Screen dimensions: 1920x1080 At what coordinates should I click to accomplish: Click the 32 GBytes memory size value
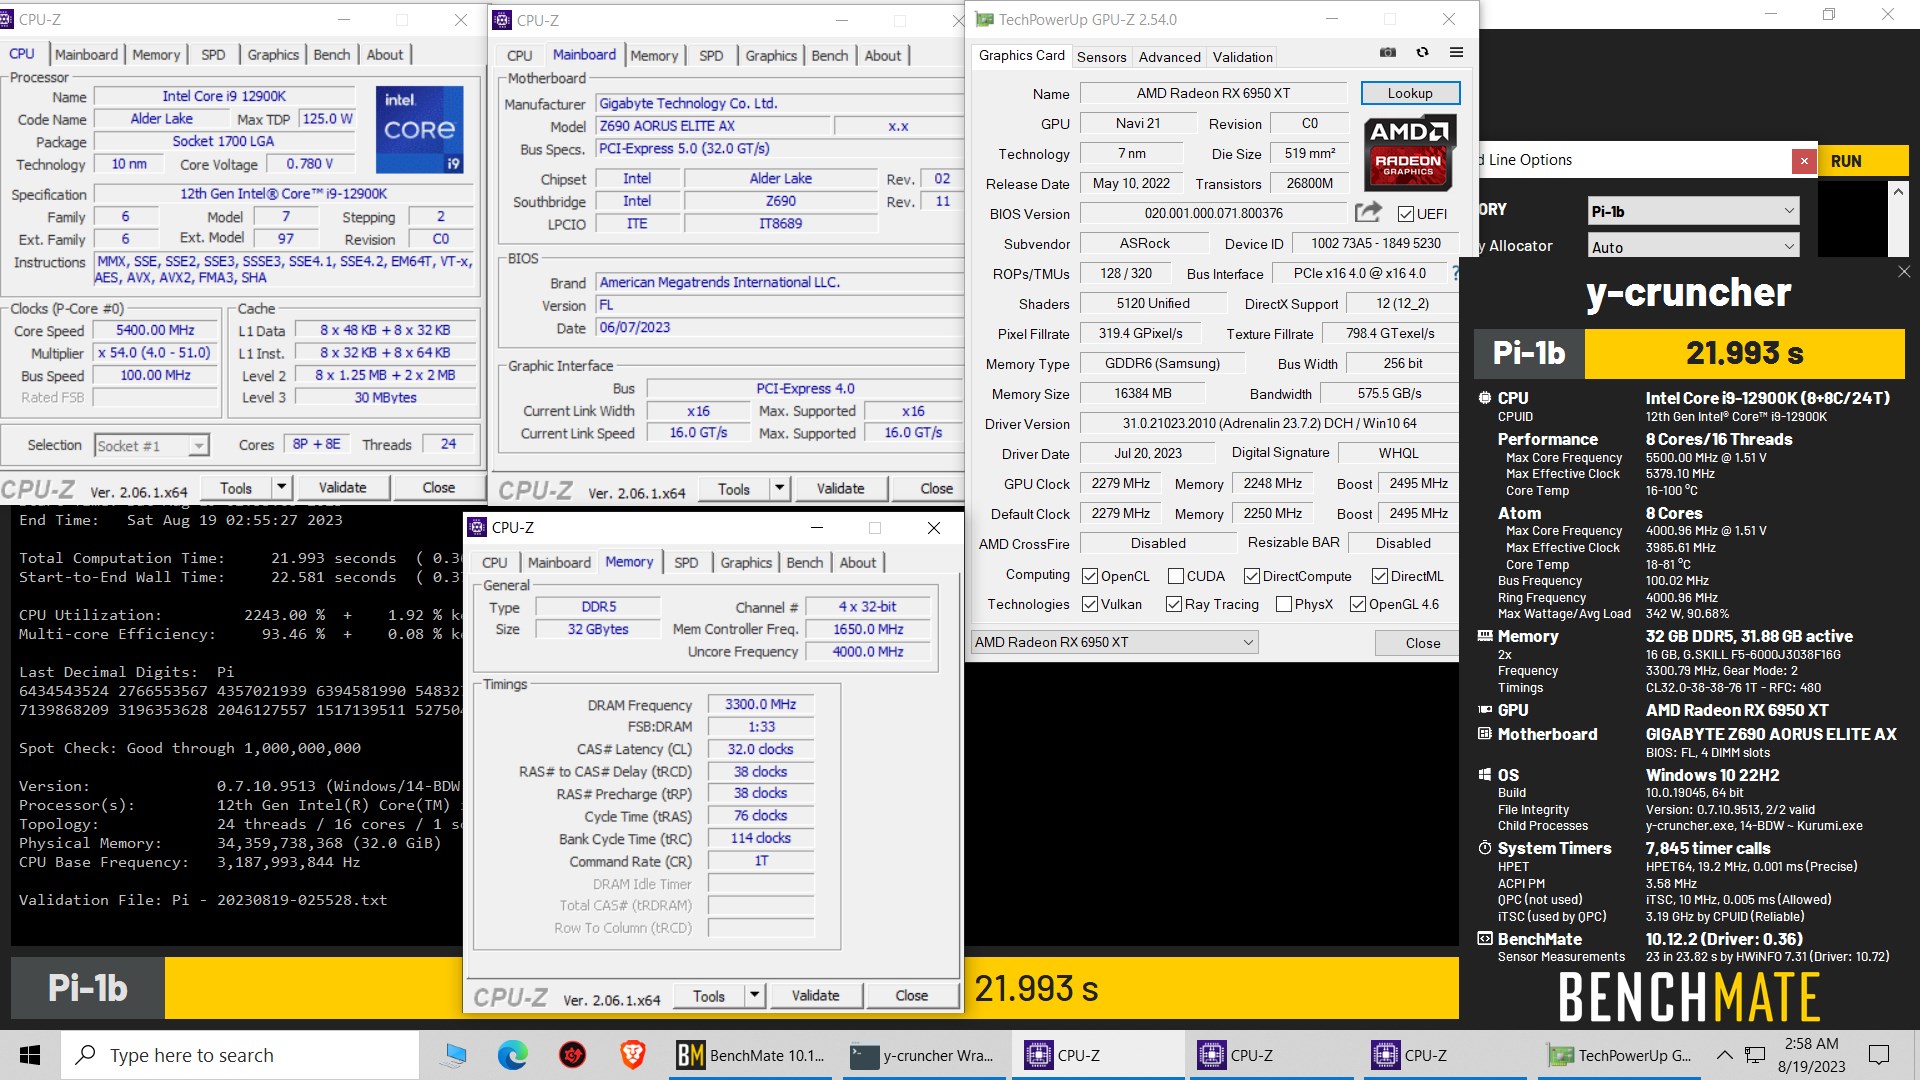598,629
